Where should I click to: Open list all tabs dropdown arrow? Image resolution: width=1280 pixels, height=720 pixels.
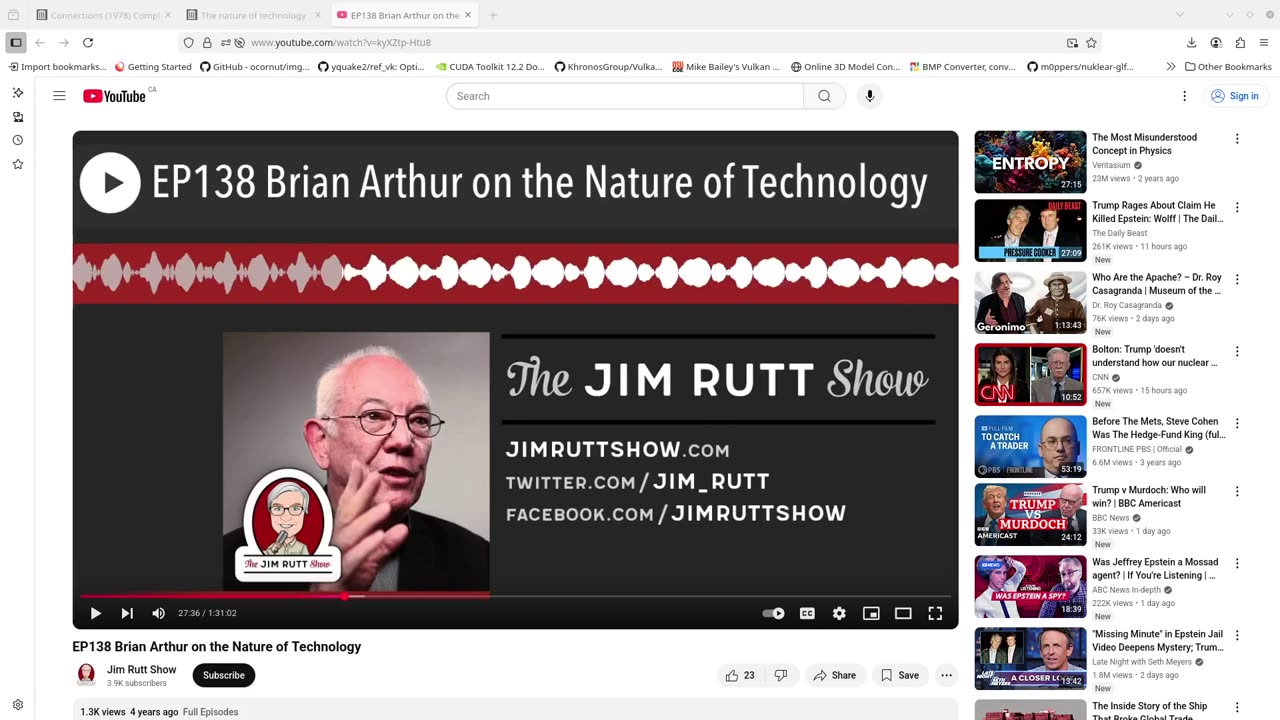pos(1180,15)
